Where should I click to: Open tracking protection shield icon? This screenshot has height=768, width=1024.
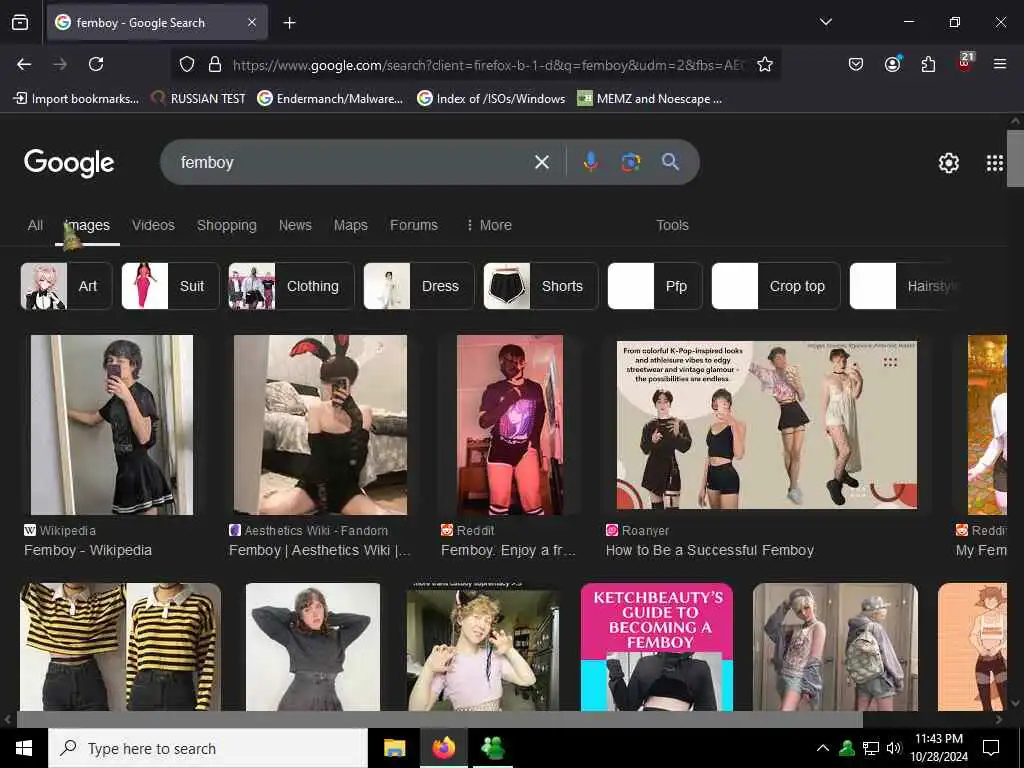click(x=187, y=64)
